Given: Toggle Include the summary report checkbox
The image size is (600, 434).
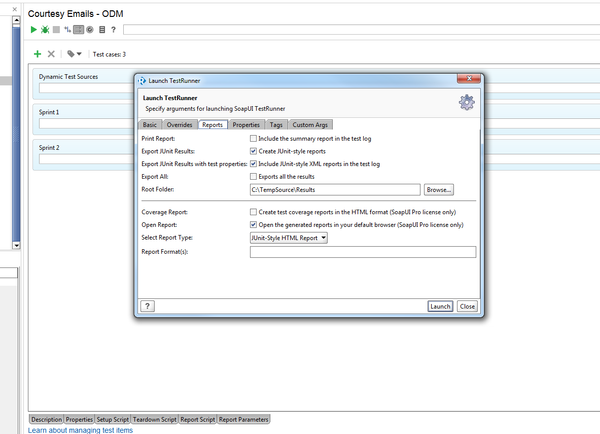Looking at the screenshot, I should coord(253,139).
